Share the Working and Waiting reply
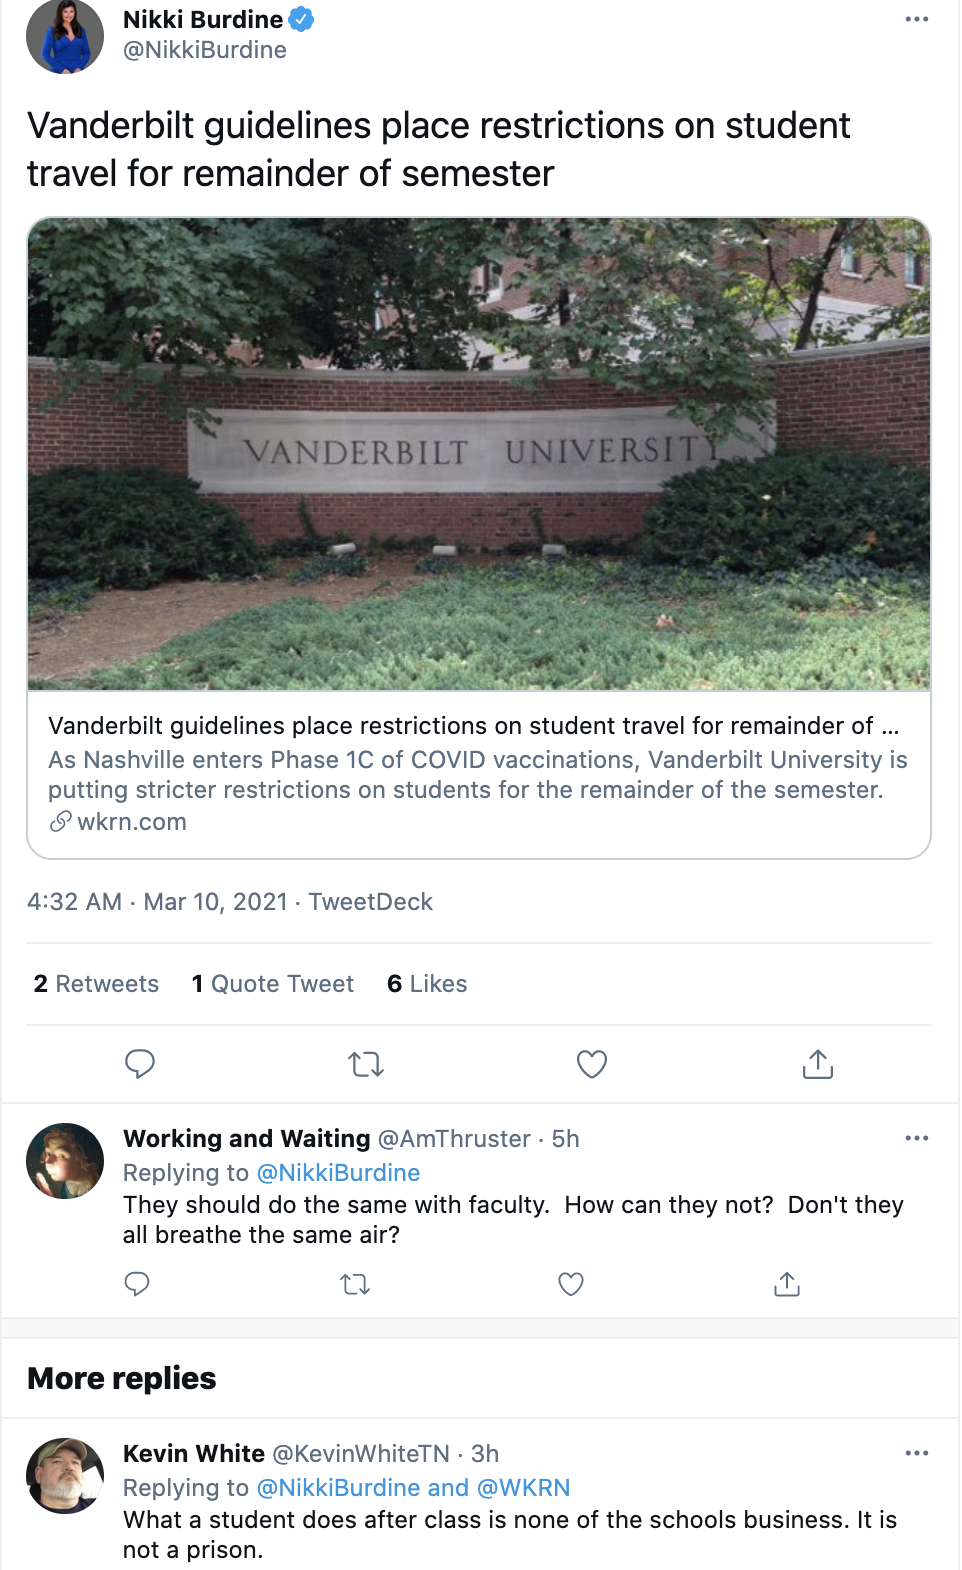Image resolution: width=962 pixels, height=1570 pixels. [787, 1284]
